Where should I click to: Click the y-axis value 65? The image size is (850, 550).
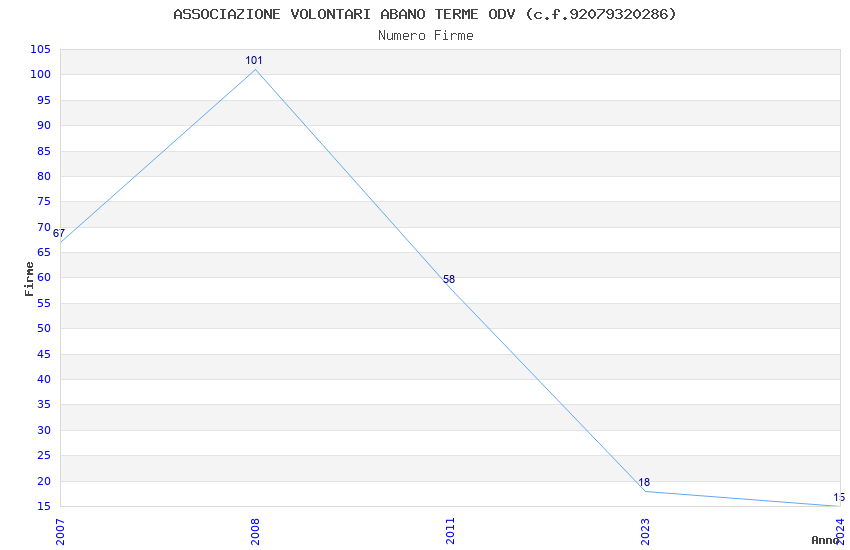(x=43, y=253)
